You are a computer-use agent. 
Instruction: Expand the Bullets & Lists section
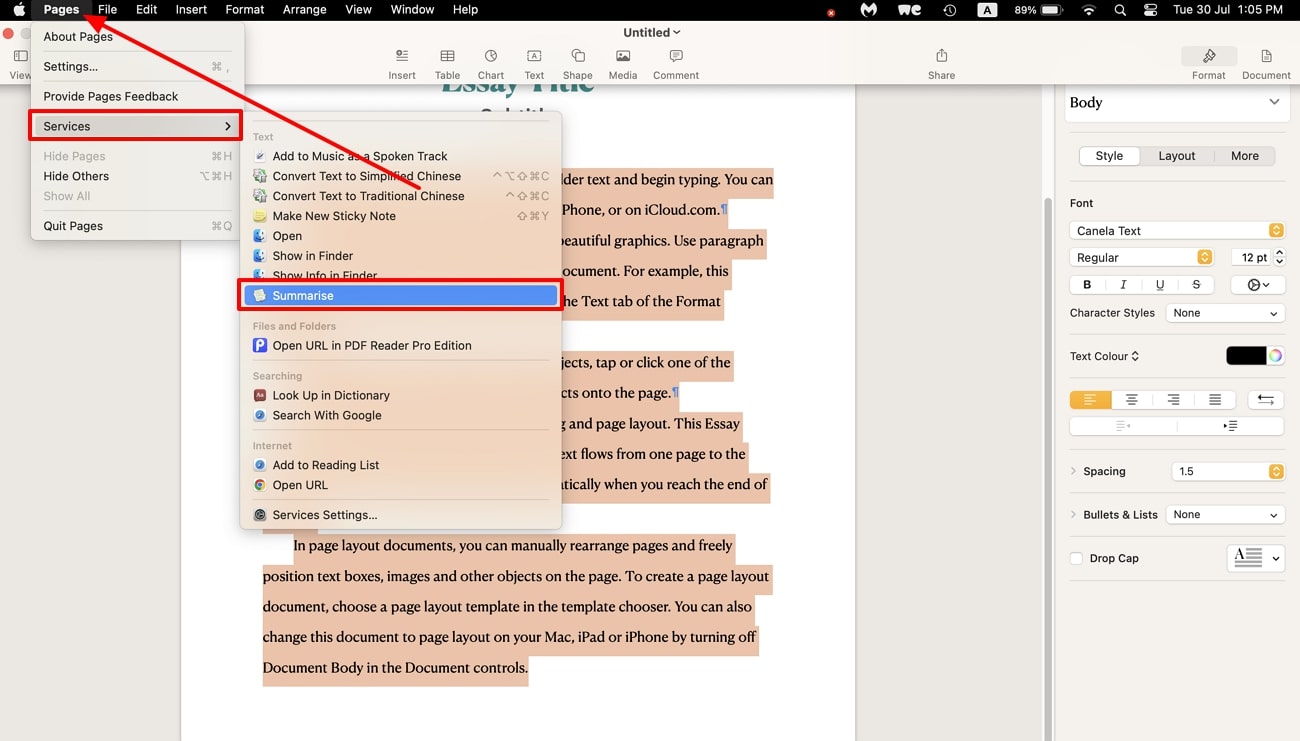[x=1074, y=515]
